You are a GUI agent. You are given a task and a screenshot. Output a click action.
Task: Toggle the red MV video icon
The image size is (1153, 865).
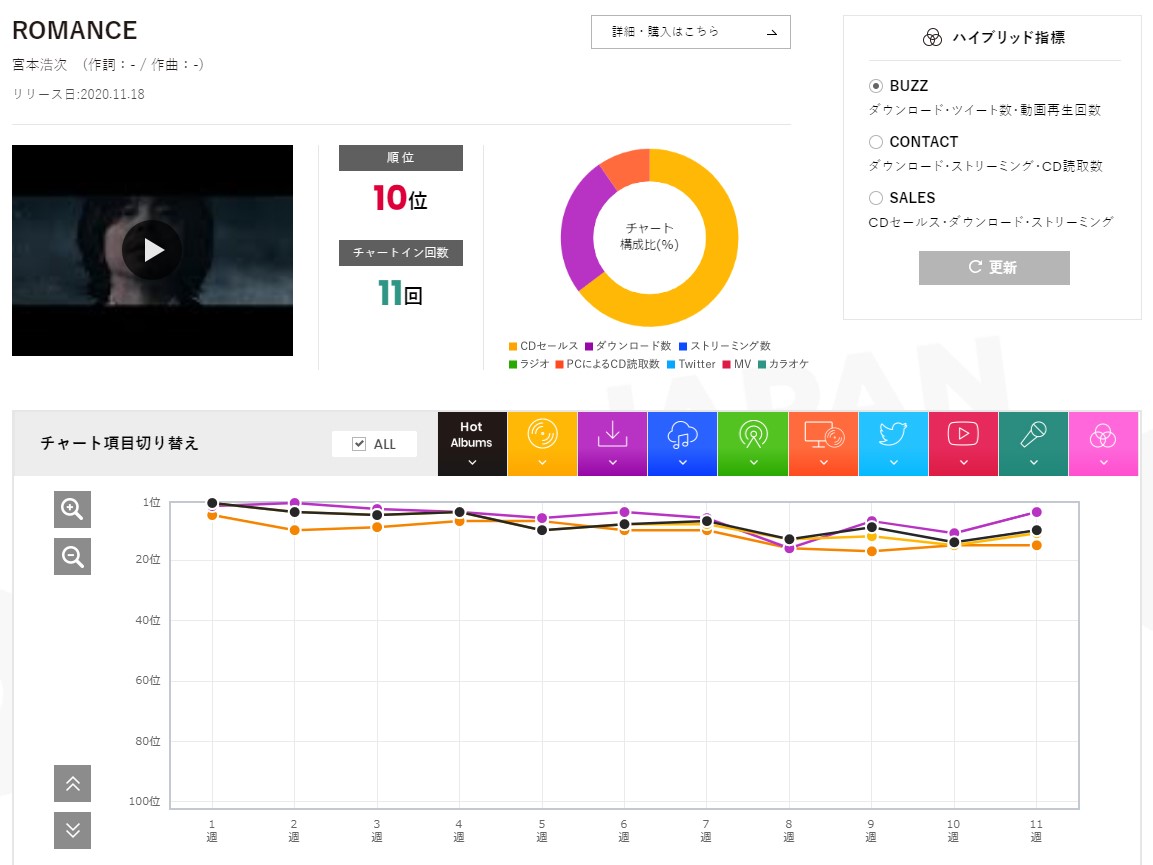coord(963,444)
